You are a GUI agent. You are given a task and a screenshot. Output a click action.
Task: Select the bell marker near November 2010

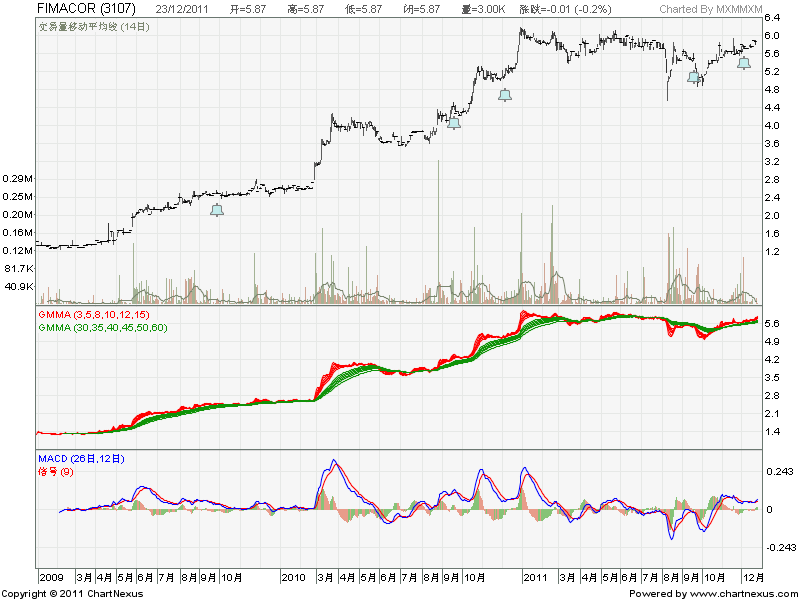click(505, 95)
